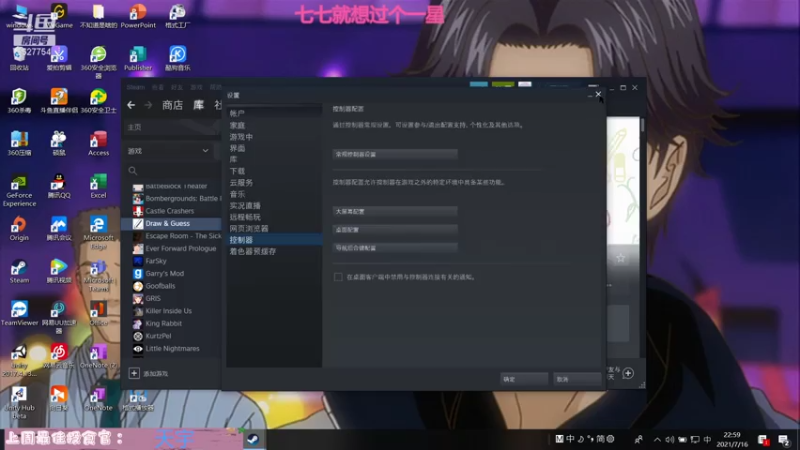
Task: Open Access desktop shortcut
Action: (98, 143)
